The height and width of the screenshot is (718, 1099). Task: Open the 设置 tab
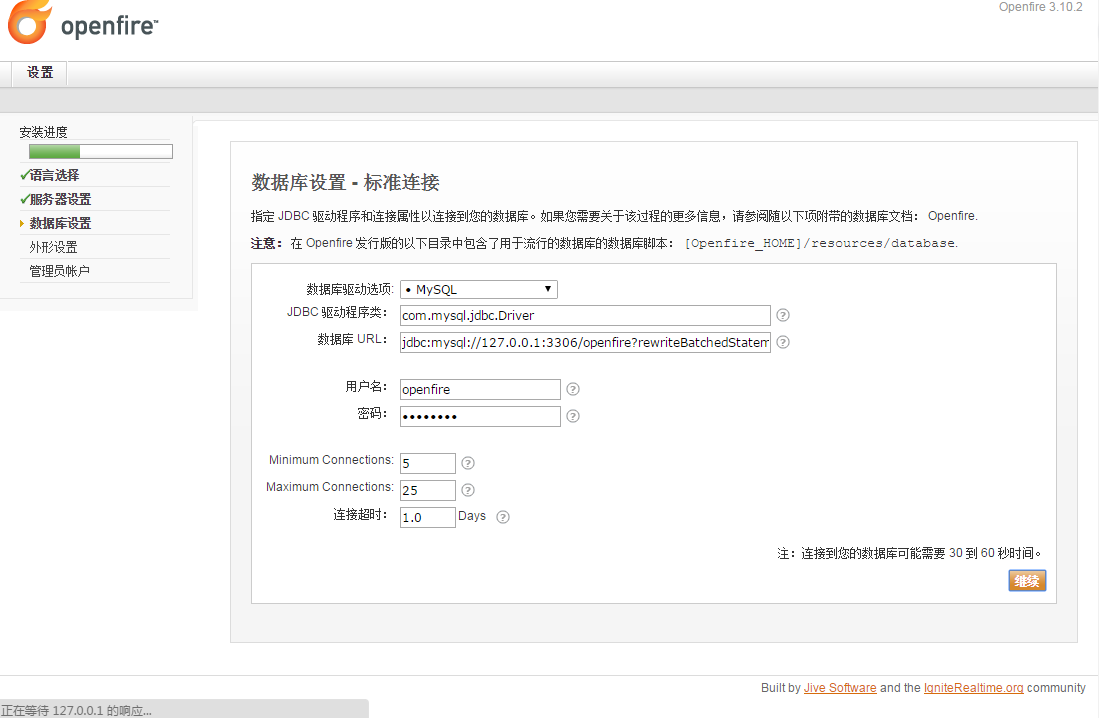(40, 73)
